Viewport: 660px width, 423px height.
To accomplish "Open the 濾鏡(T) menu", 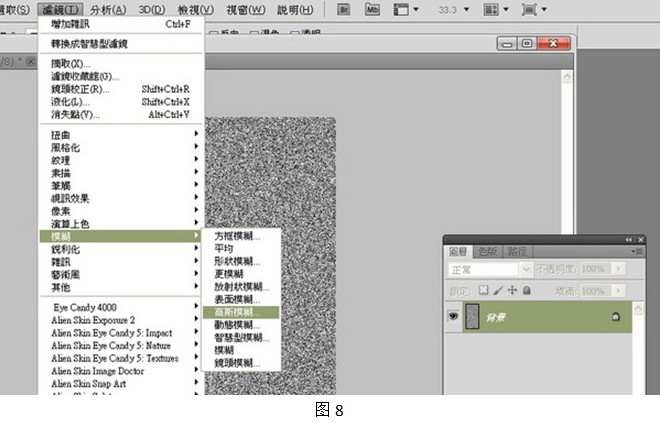I will (x=60, y=10).
